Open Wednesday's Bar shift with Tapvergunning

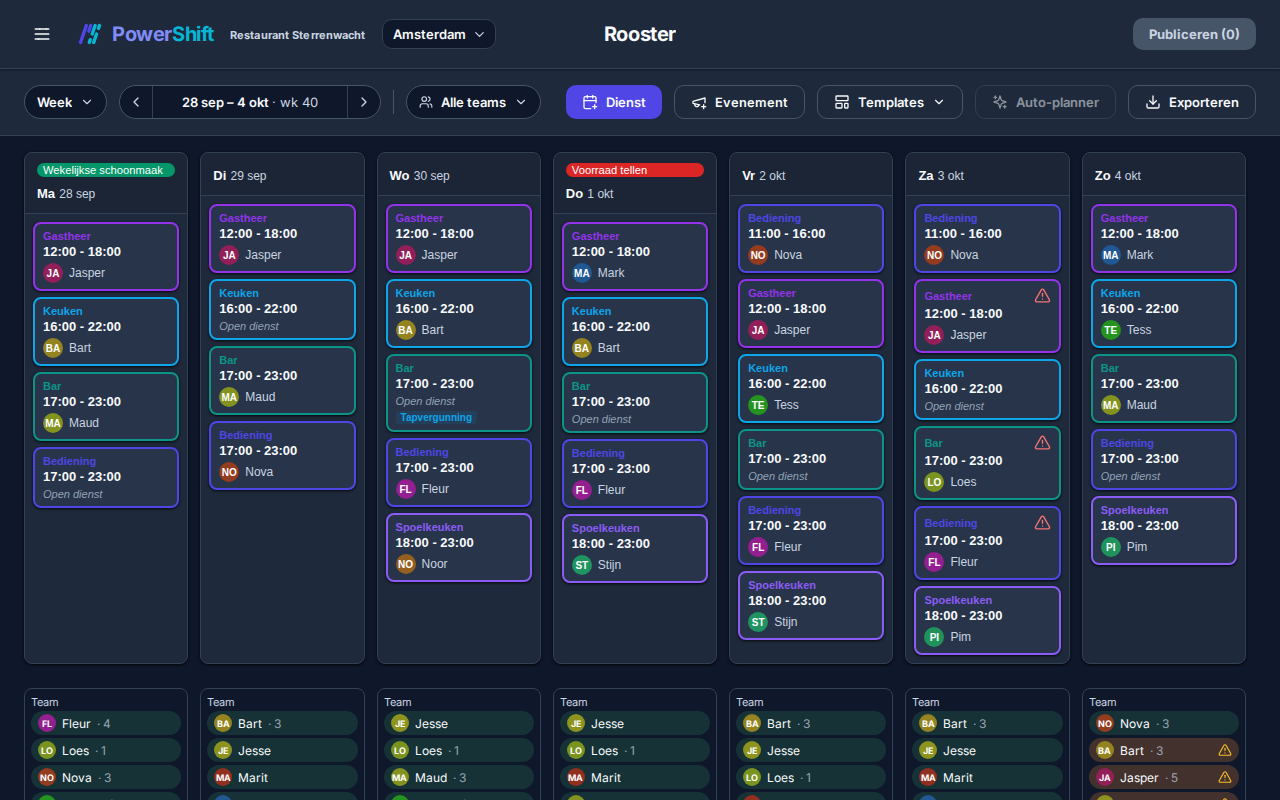click(458, 393)
